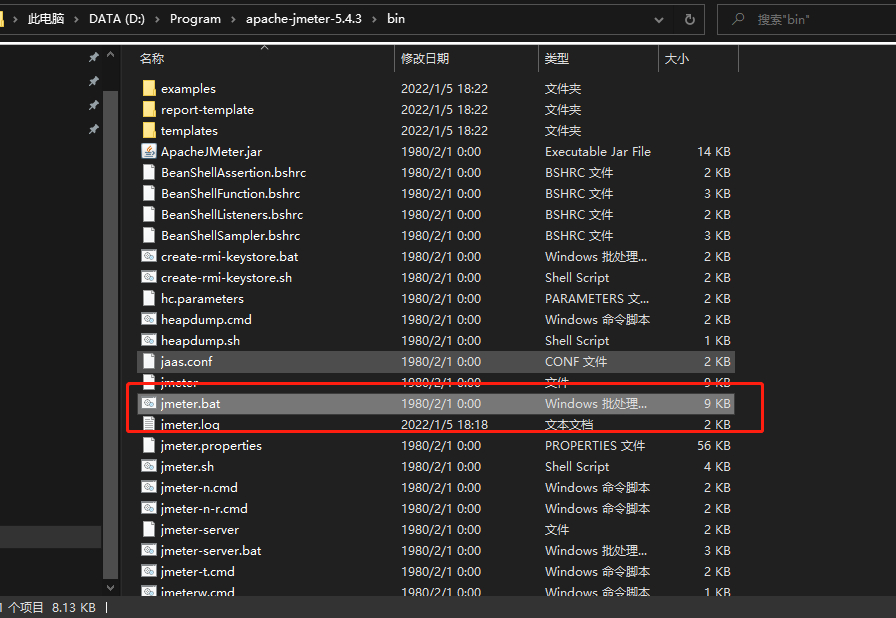Click the BeanShellAssertion.bshrc file icon
Image resolution: width=896 pixels, height=618 pixels.
click(149, 172)
